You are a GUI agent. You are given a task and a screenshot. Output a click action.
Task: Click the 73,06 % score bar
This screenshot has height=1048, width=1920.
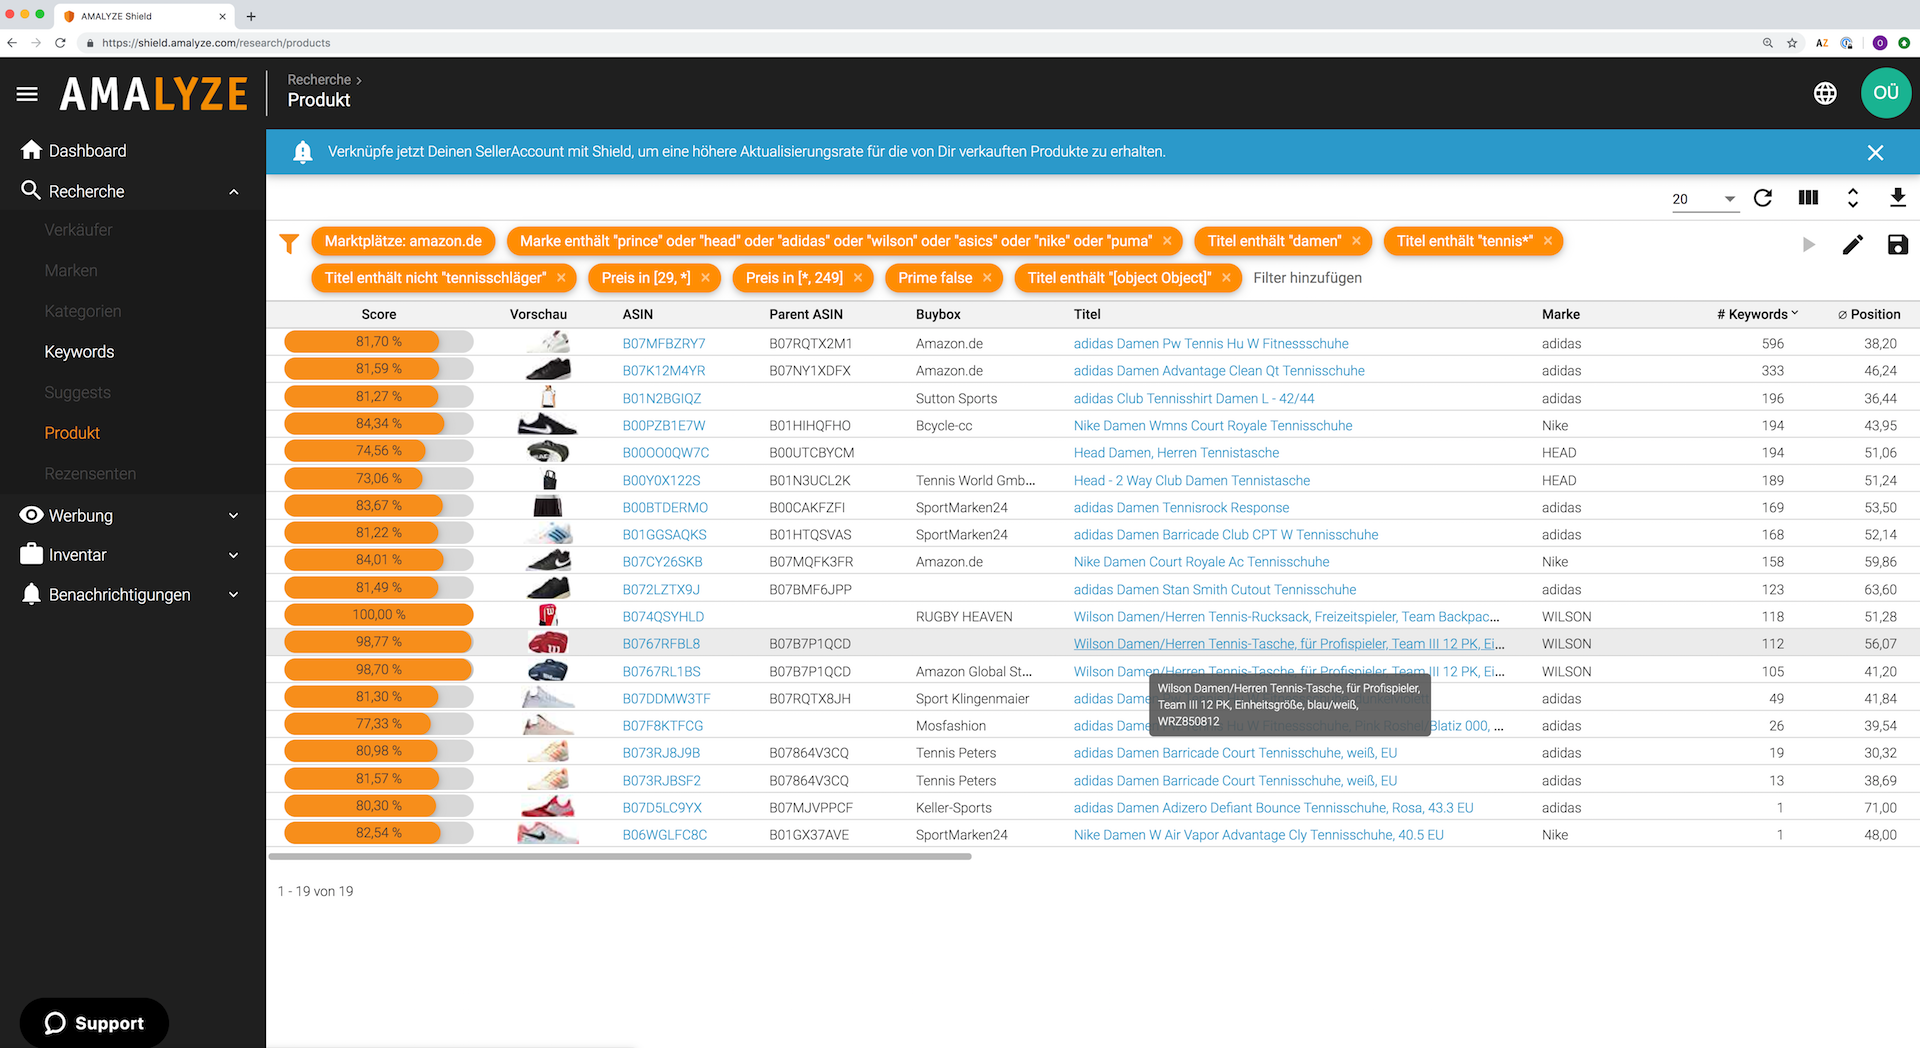[x=379, y=479]
